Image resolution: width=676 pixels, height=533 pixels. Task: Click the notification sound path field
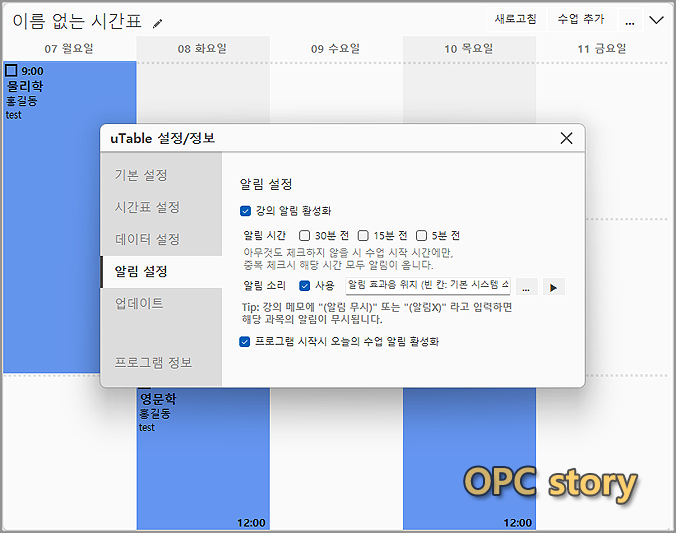click(x=428, y=285)
